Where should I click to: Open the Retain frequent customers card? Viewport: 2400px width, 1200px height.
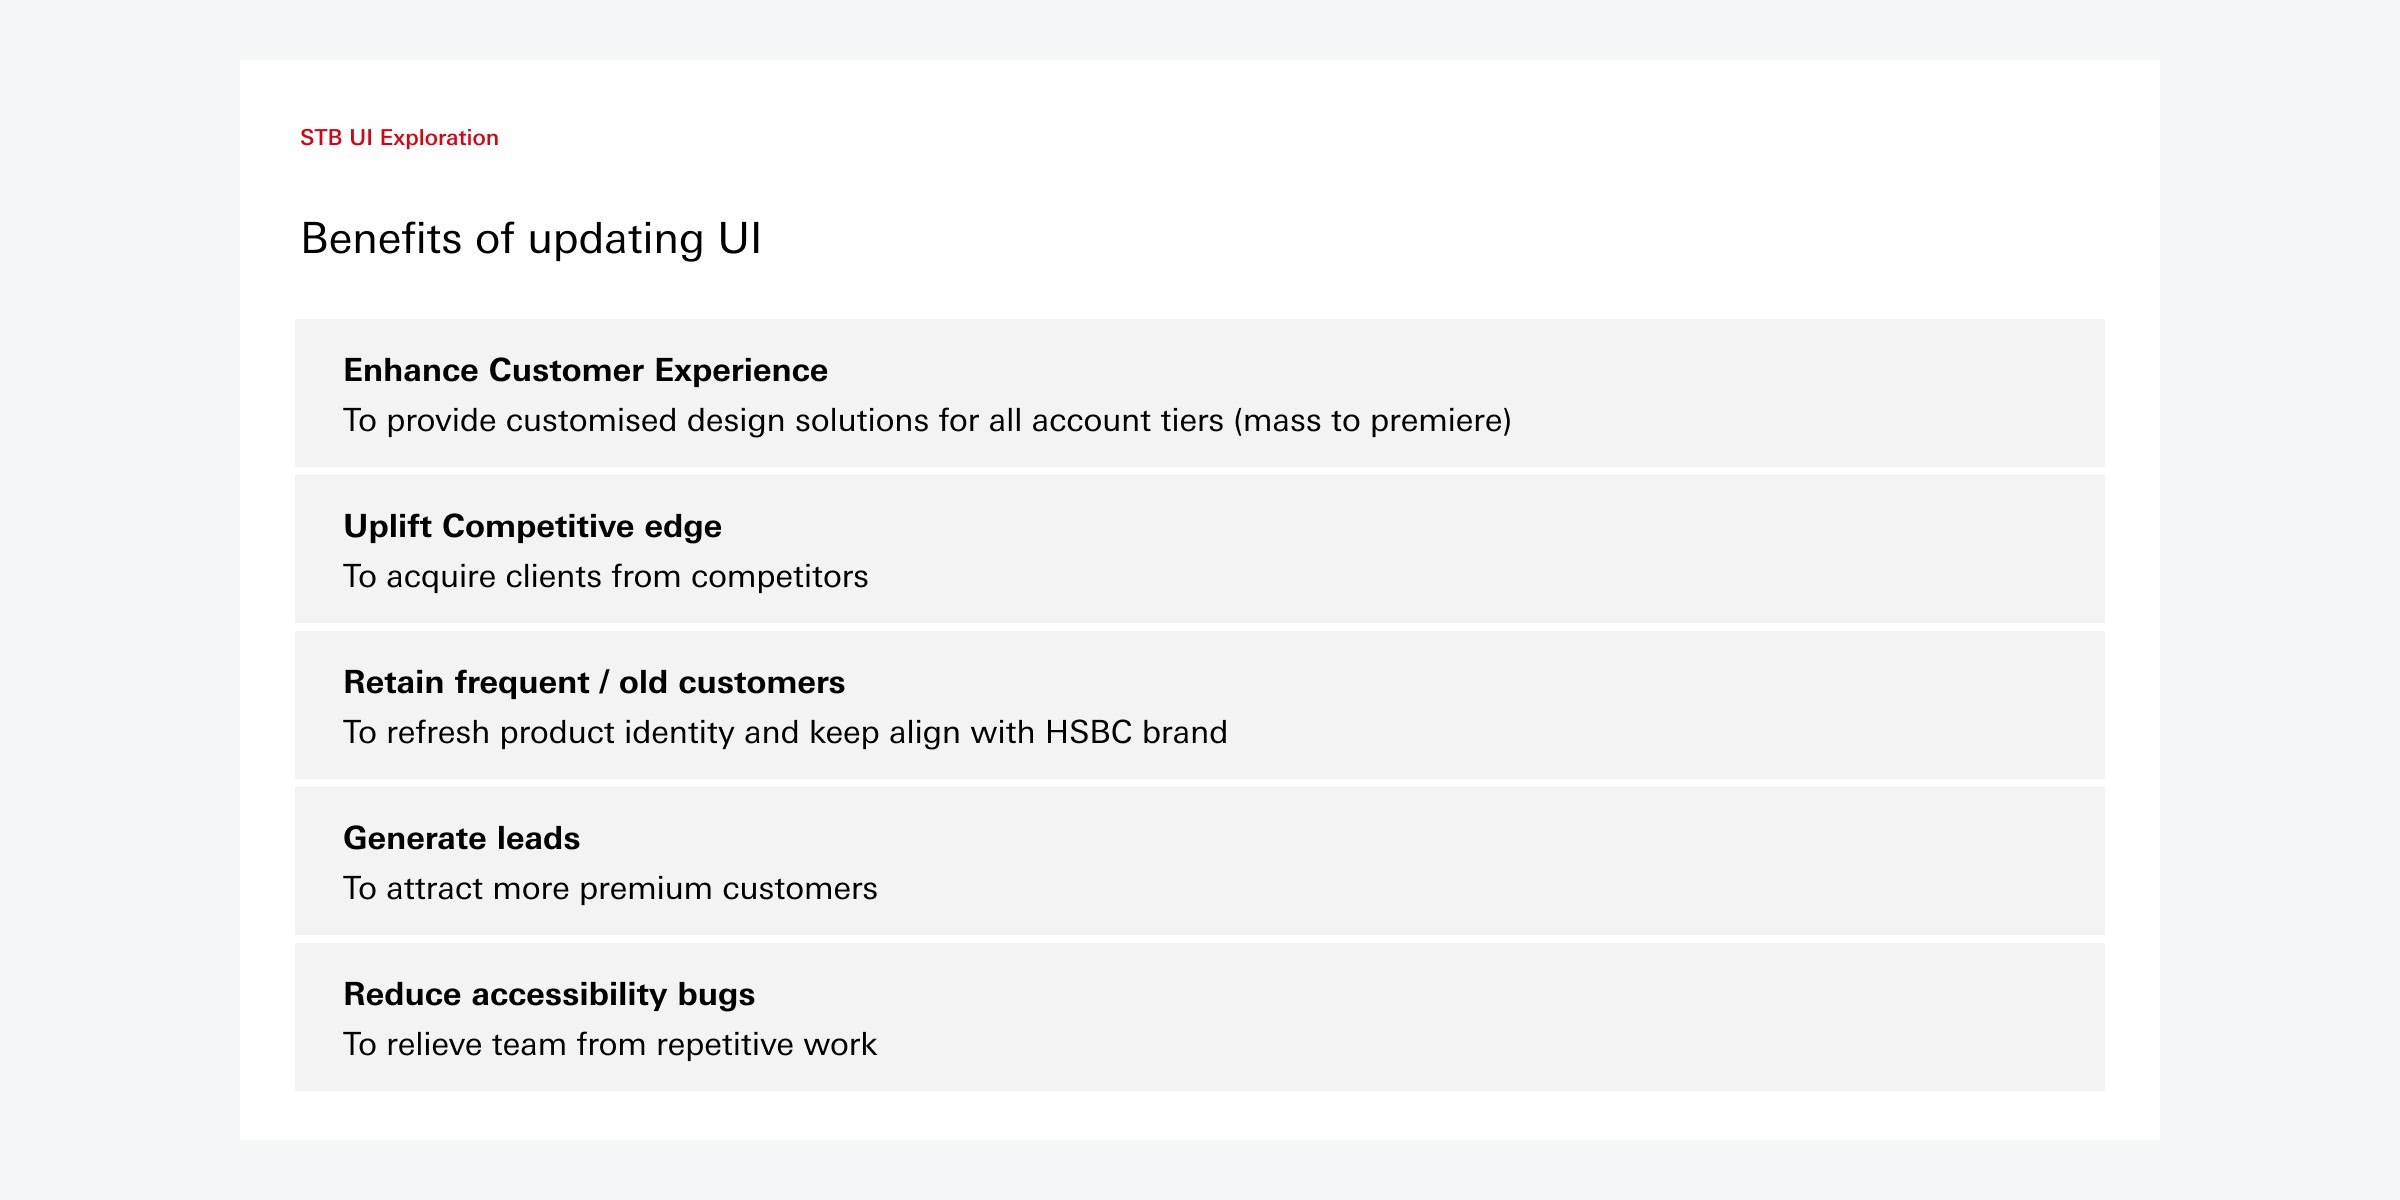pos(1200,705)
